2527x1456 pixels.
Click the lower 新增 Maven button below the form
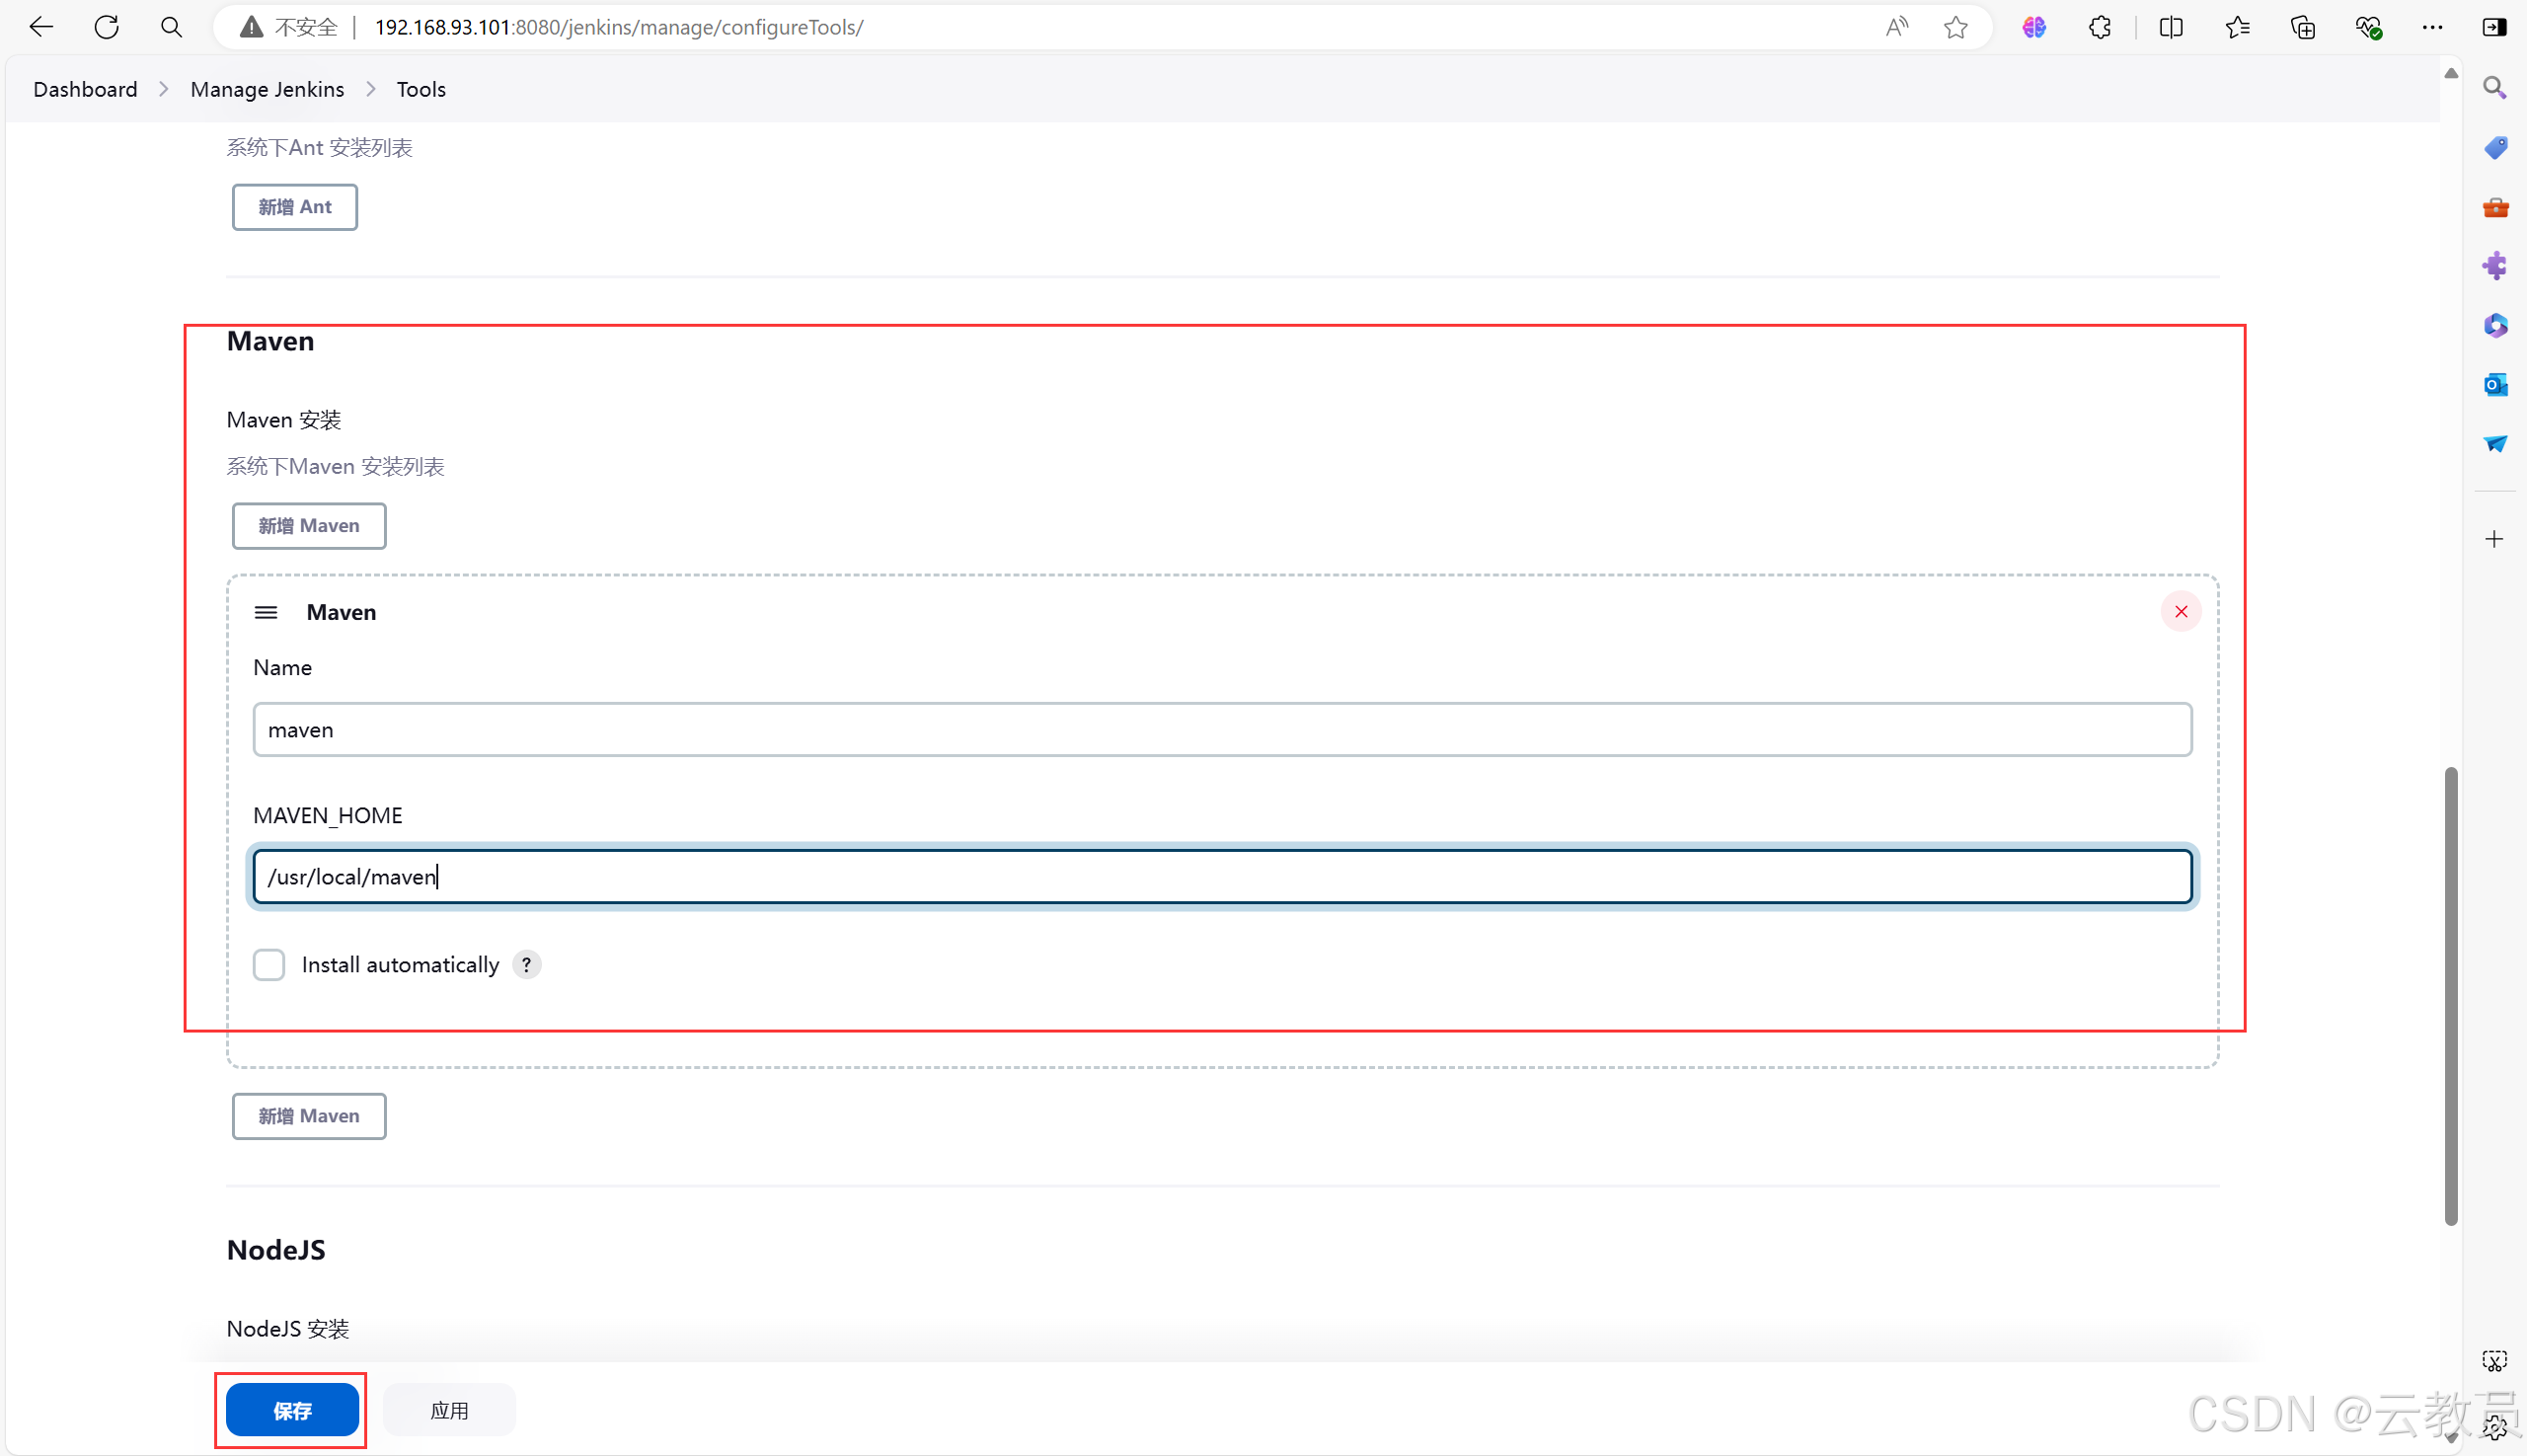pos(309,1116)
